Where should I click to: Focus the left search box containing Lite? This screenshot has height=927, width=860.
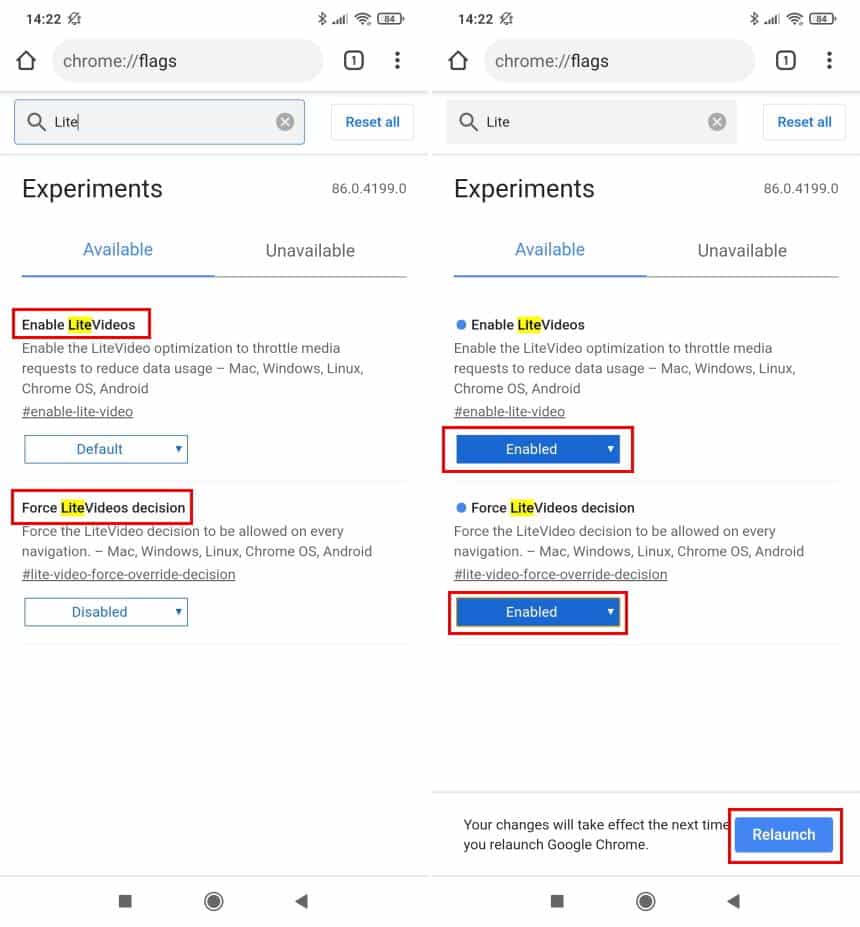pyautogui.click(x=160, y=122)
